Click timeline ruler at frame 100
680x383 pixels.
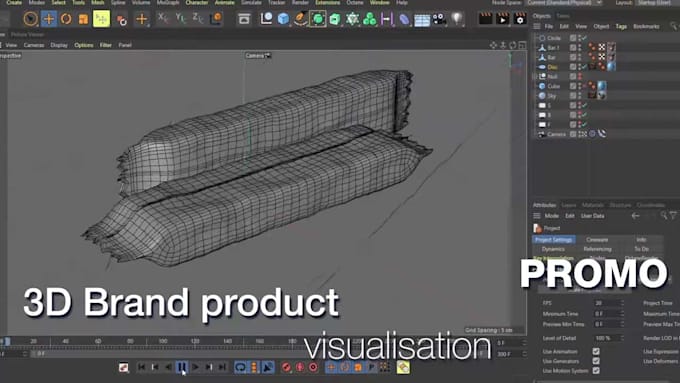(163, 342)
